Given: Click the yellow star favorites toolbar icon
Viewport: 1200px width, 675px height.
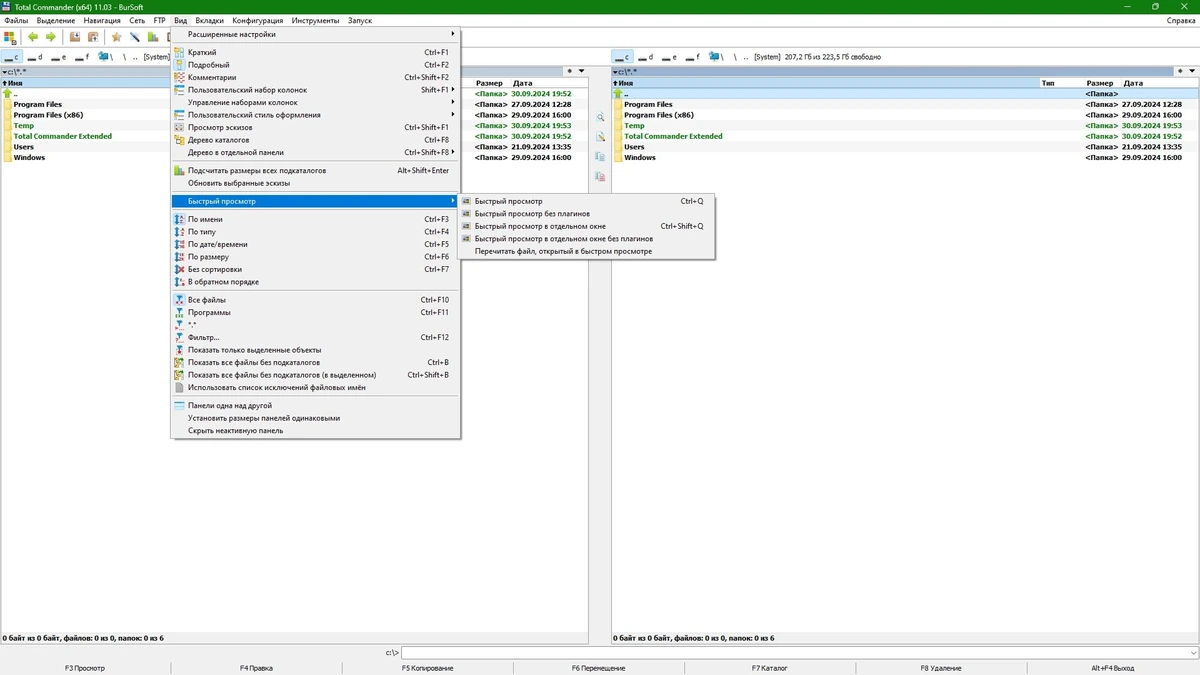Looking at the screenshot, I should point(116,37).
